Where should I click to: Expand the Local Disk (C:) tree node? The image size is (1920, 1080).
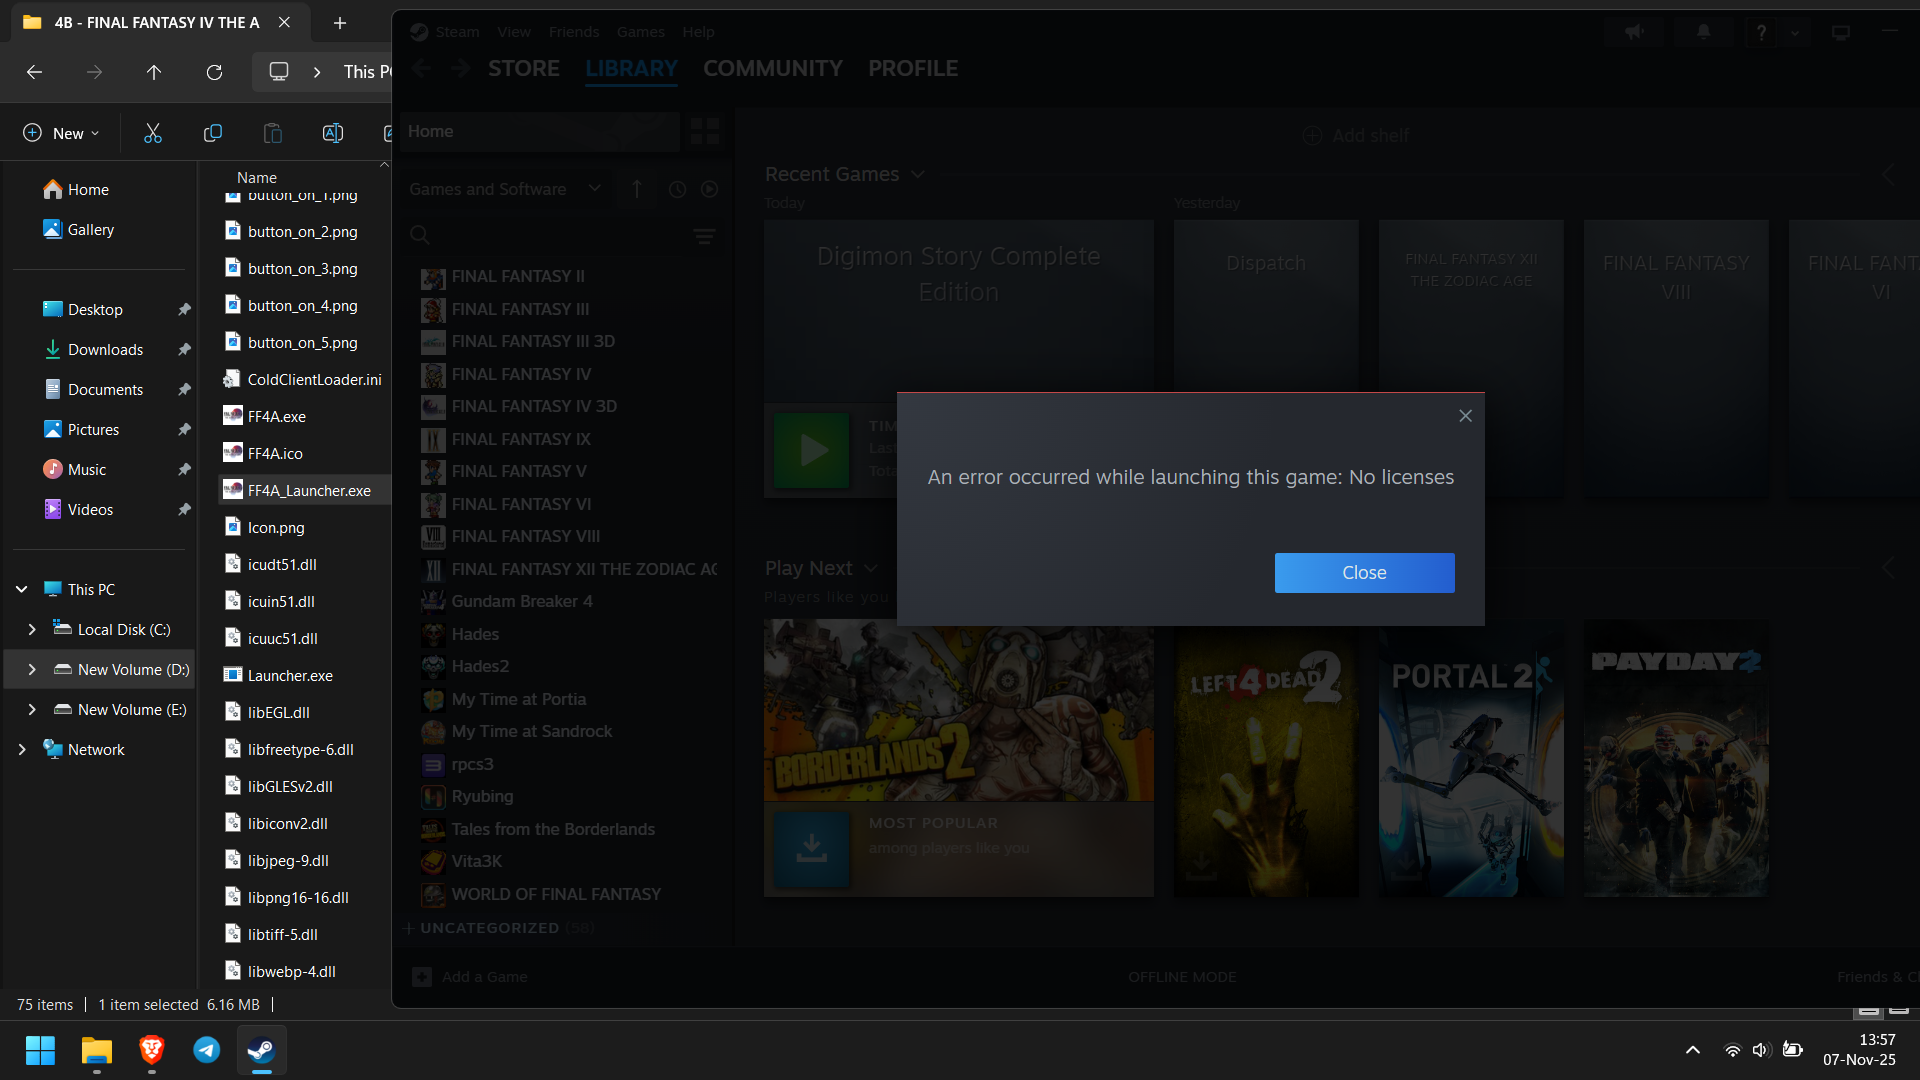coord(32,629)
